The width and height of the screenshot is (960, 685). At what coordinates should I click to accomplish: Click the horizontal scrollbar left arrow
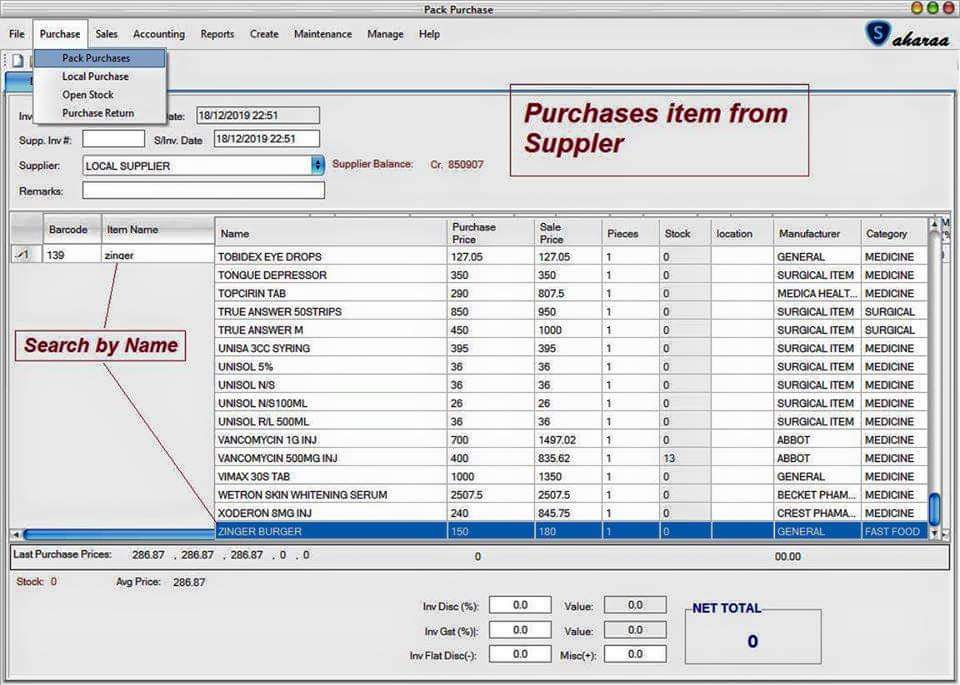[15, 534]
